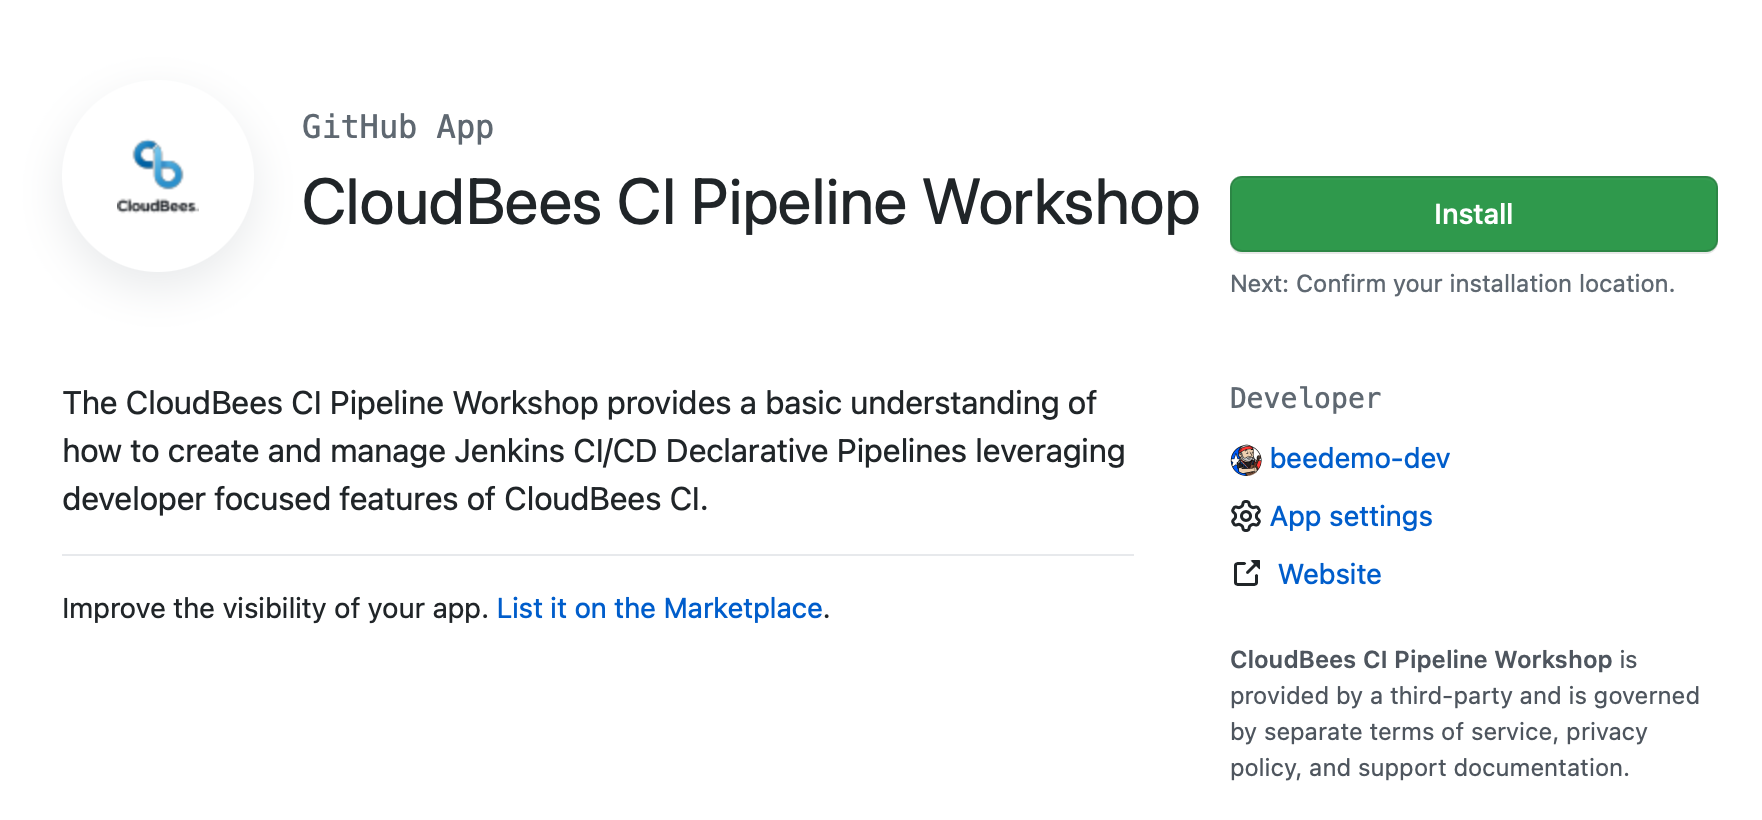
Task: Select the CloudBees CI Pipeline Workshop heading
Action: pyautogui.click(x=750, y=203)
